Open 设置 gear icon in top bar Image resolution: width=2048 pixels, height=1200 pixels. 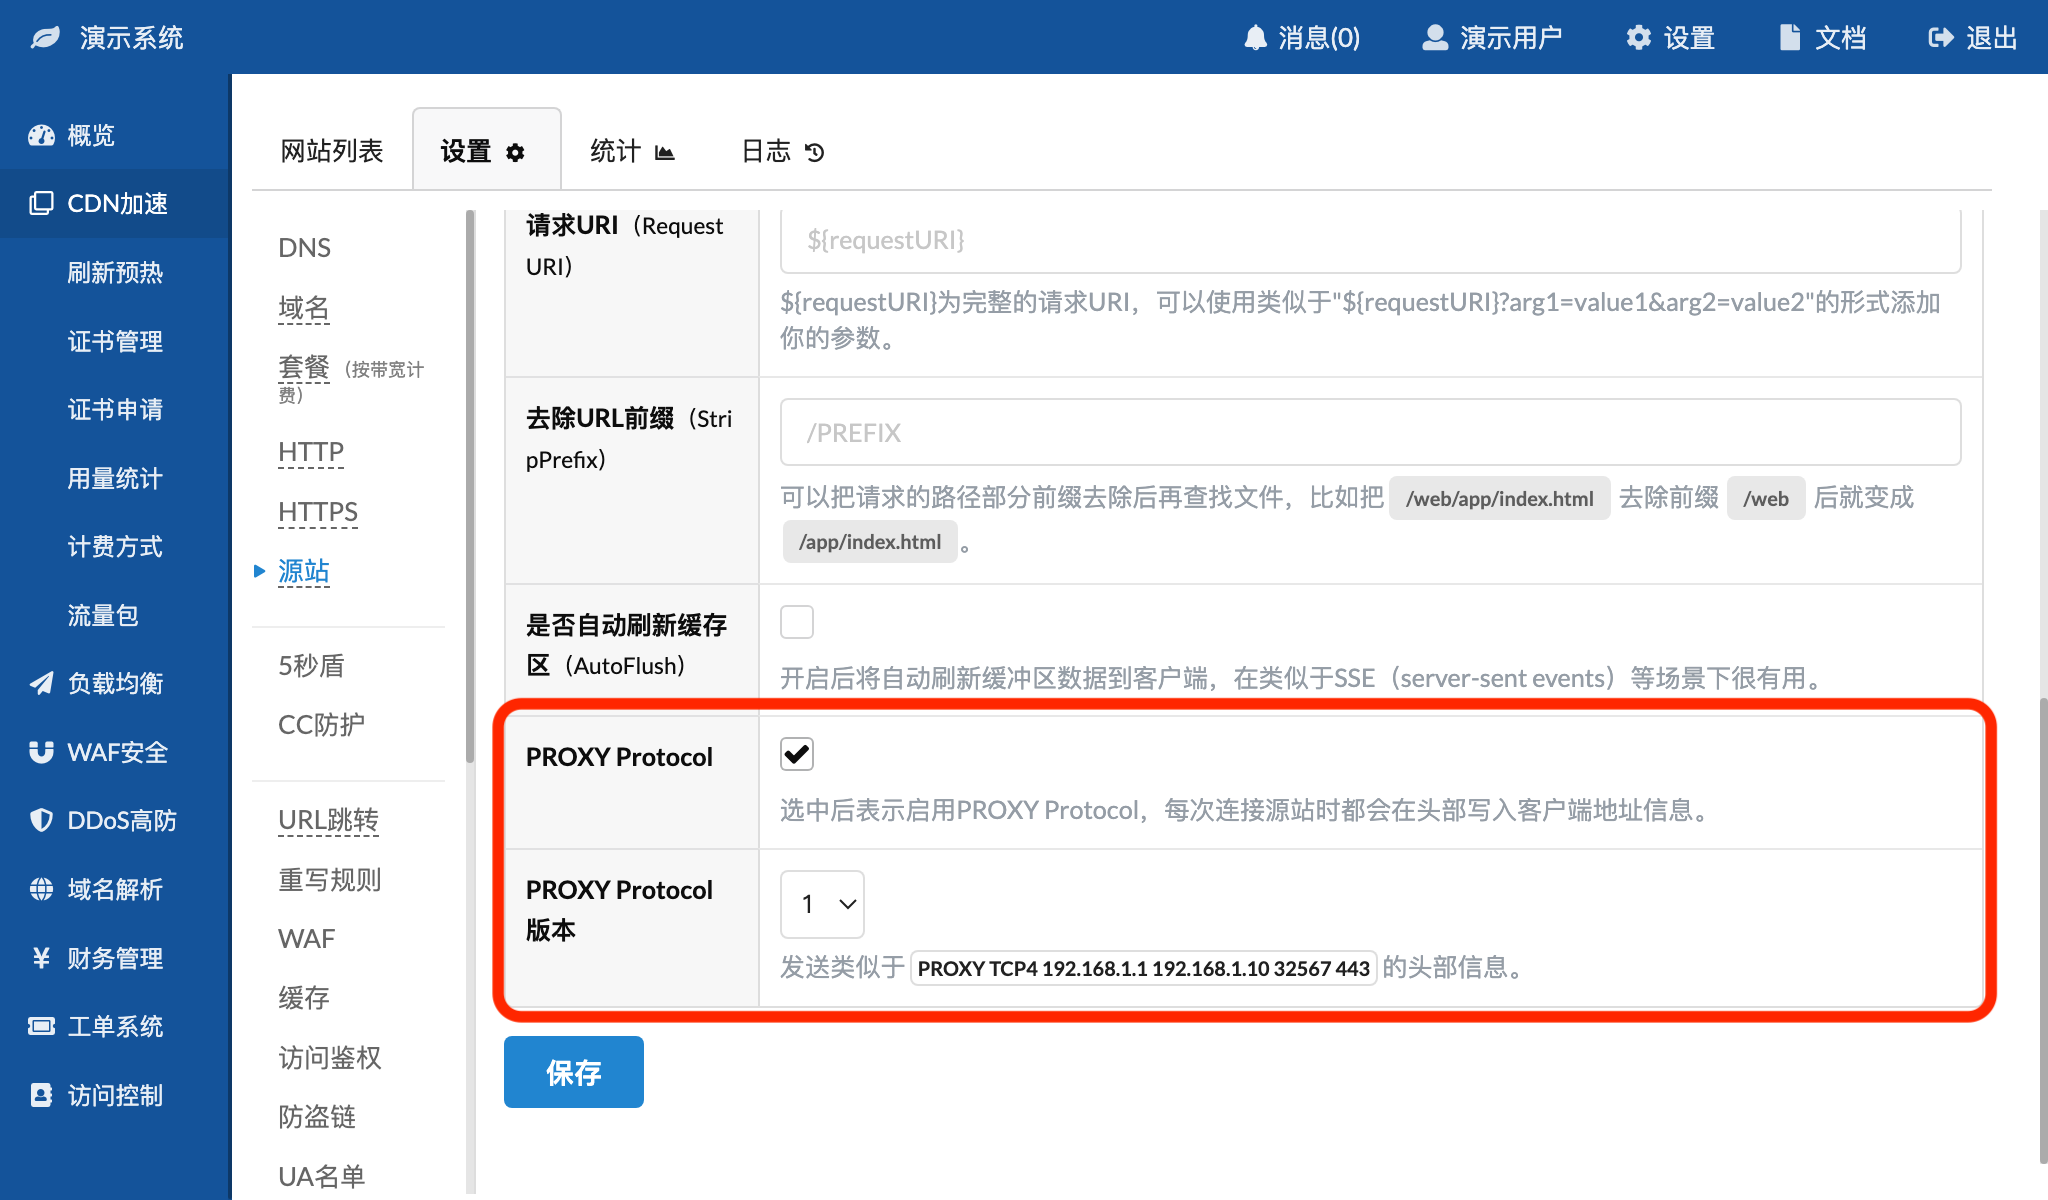click(1638, 38)
